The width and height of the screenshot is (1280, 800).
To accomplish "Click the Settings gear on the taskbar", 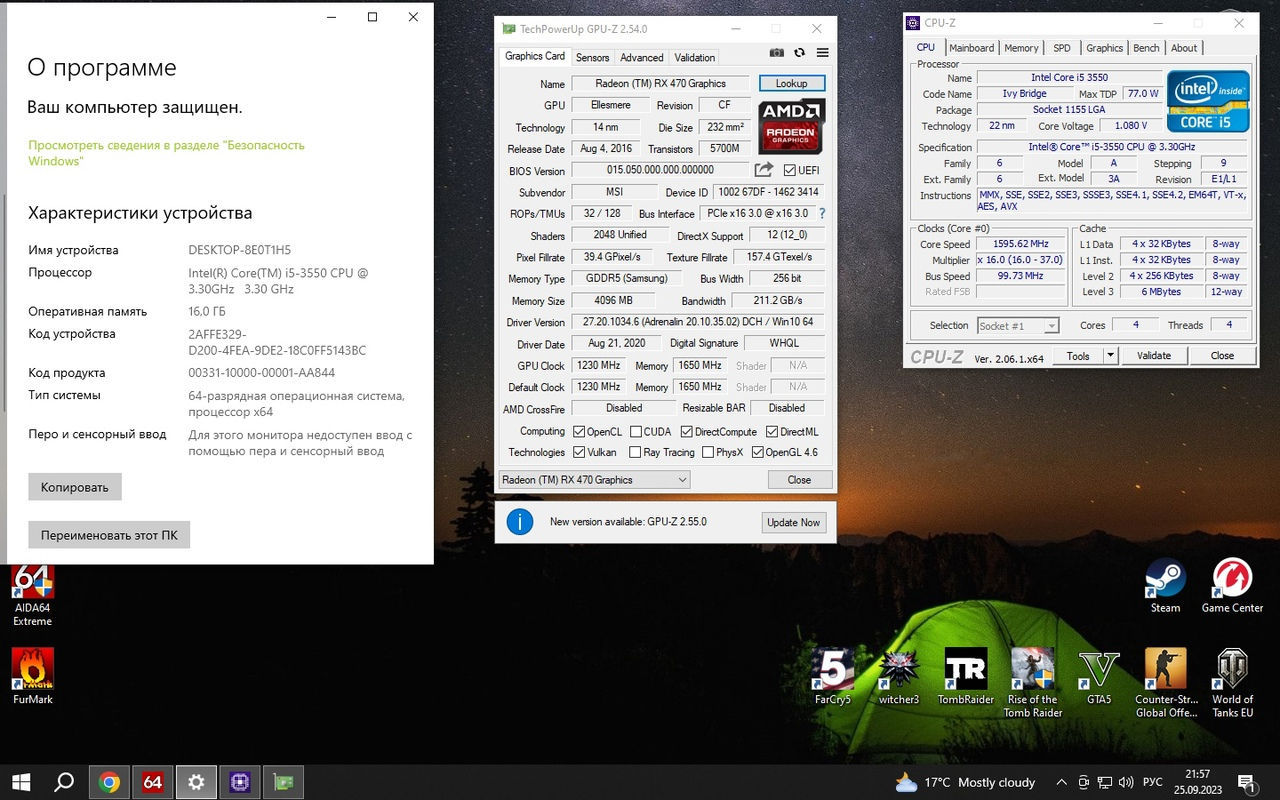I will 196,782.
